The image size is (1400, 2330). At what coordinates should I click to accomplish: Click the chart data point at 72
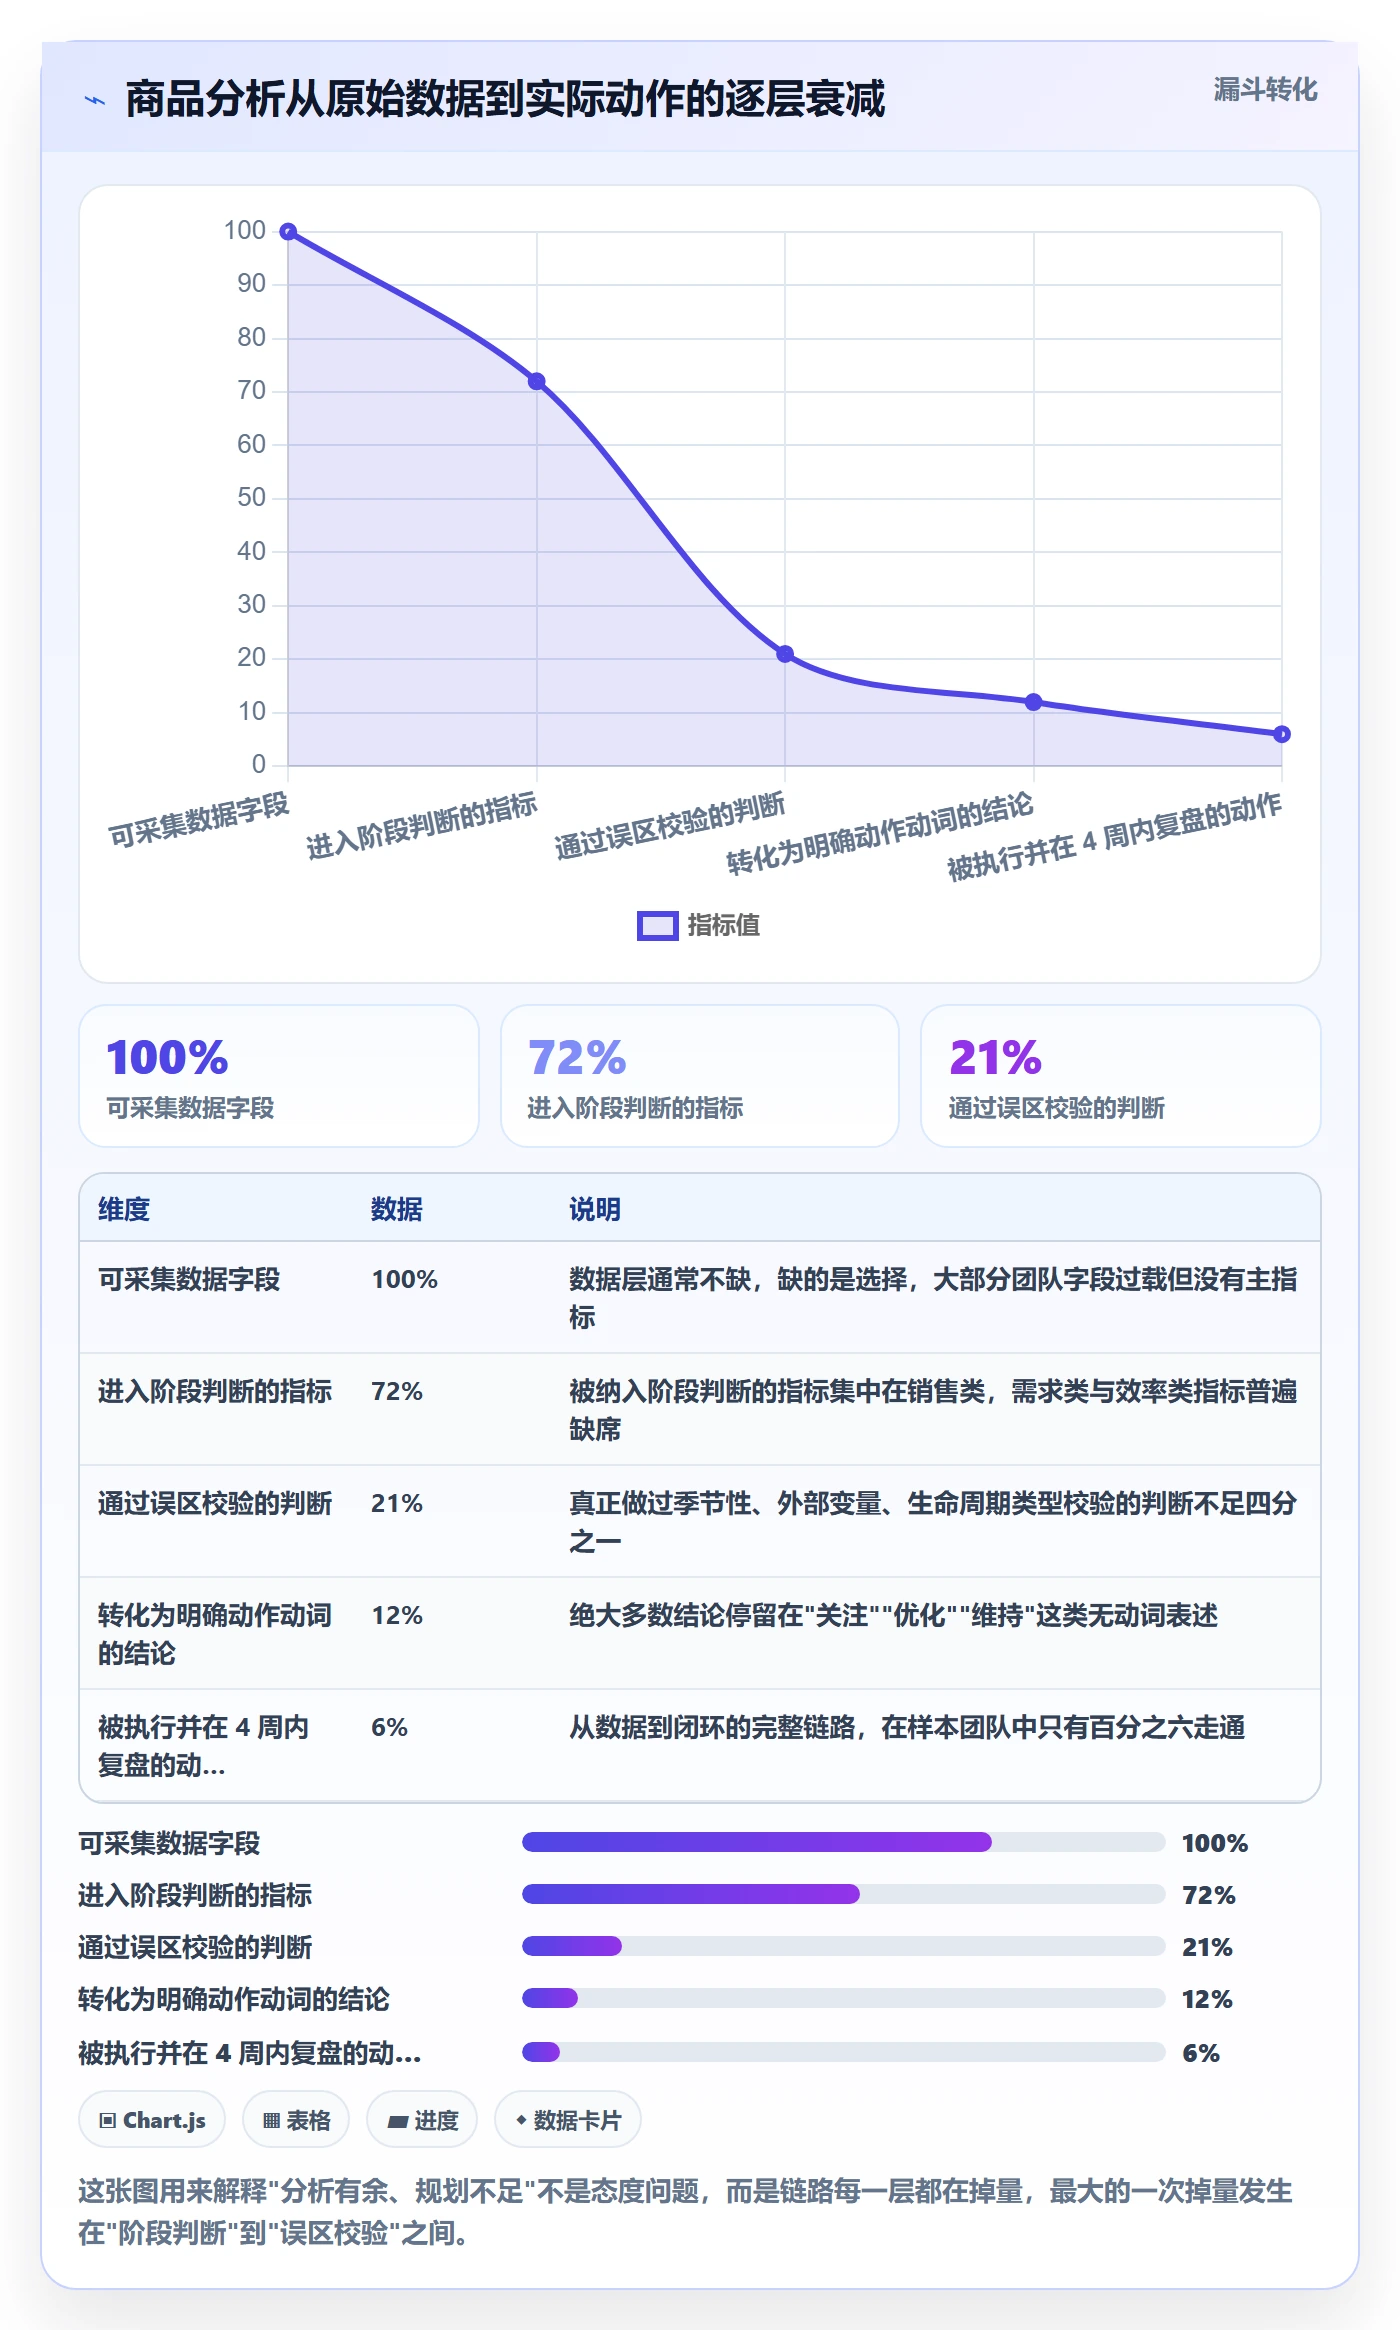click(x=537, y=381)
